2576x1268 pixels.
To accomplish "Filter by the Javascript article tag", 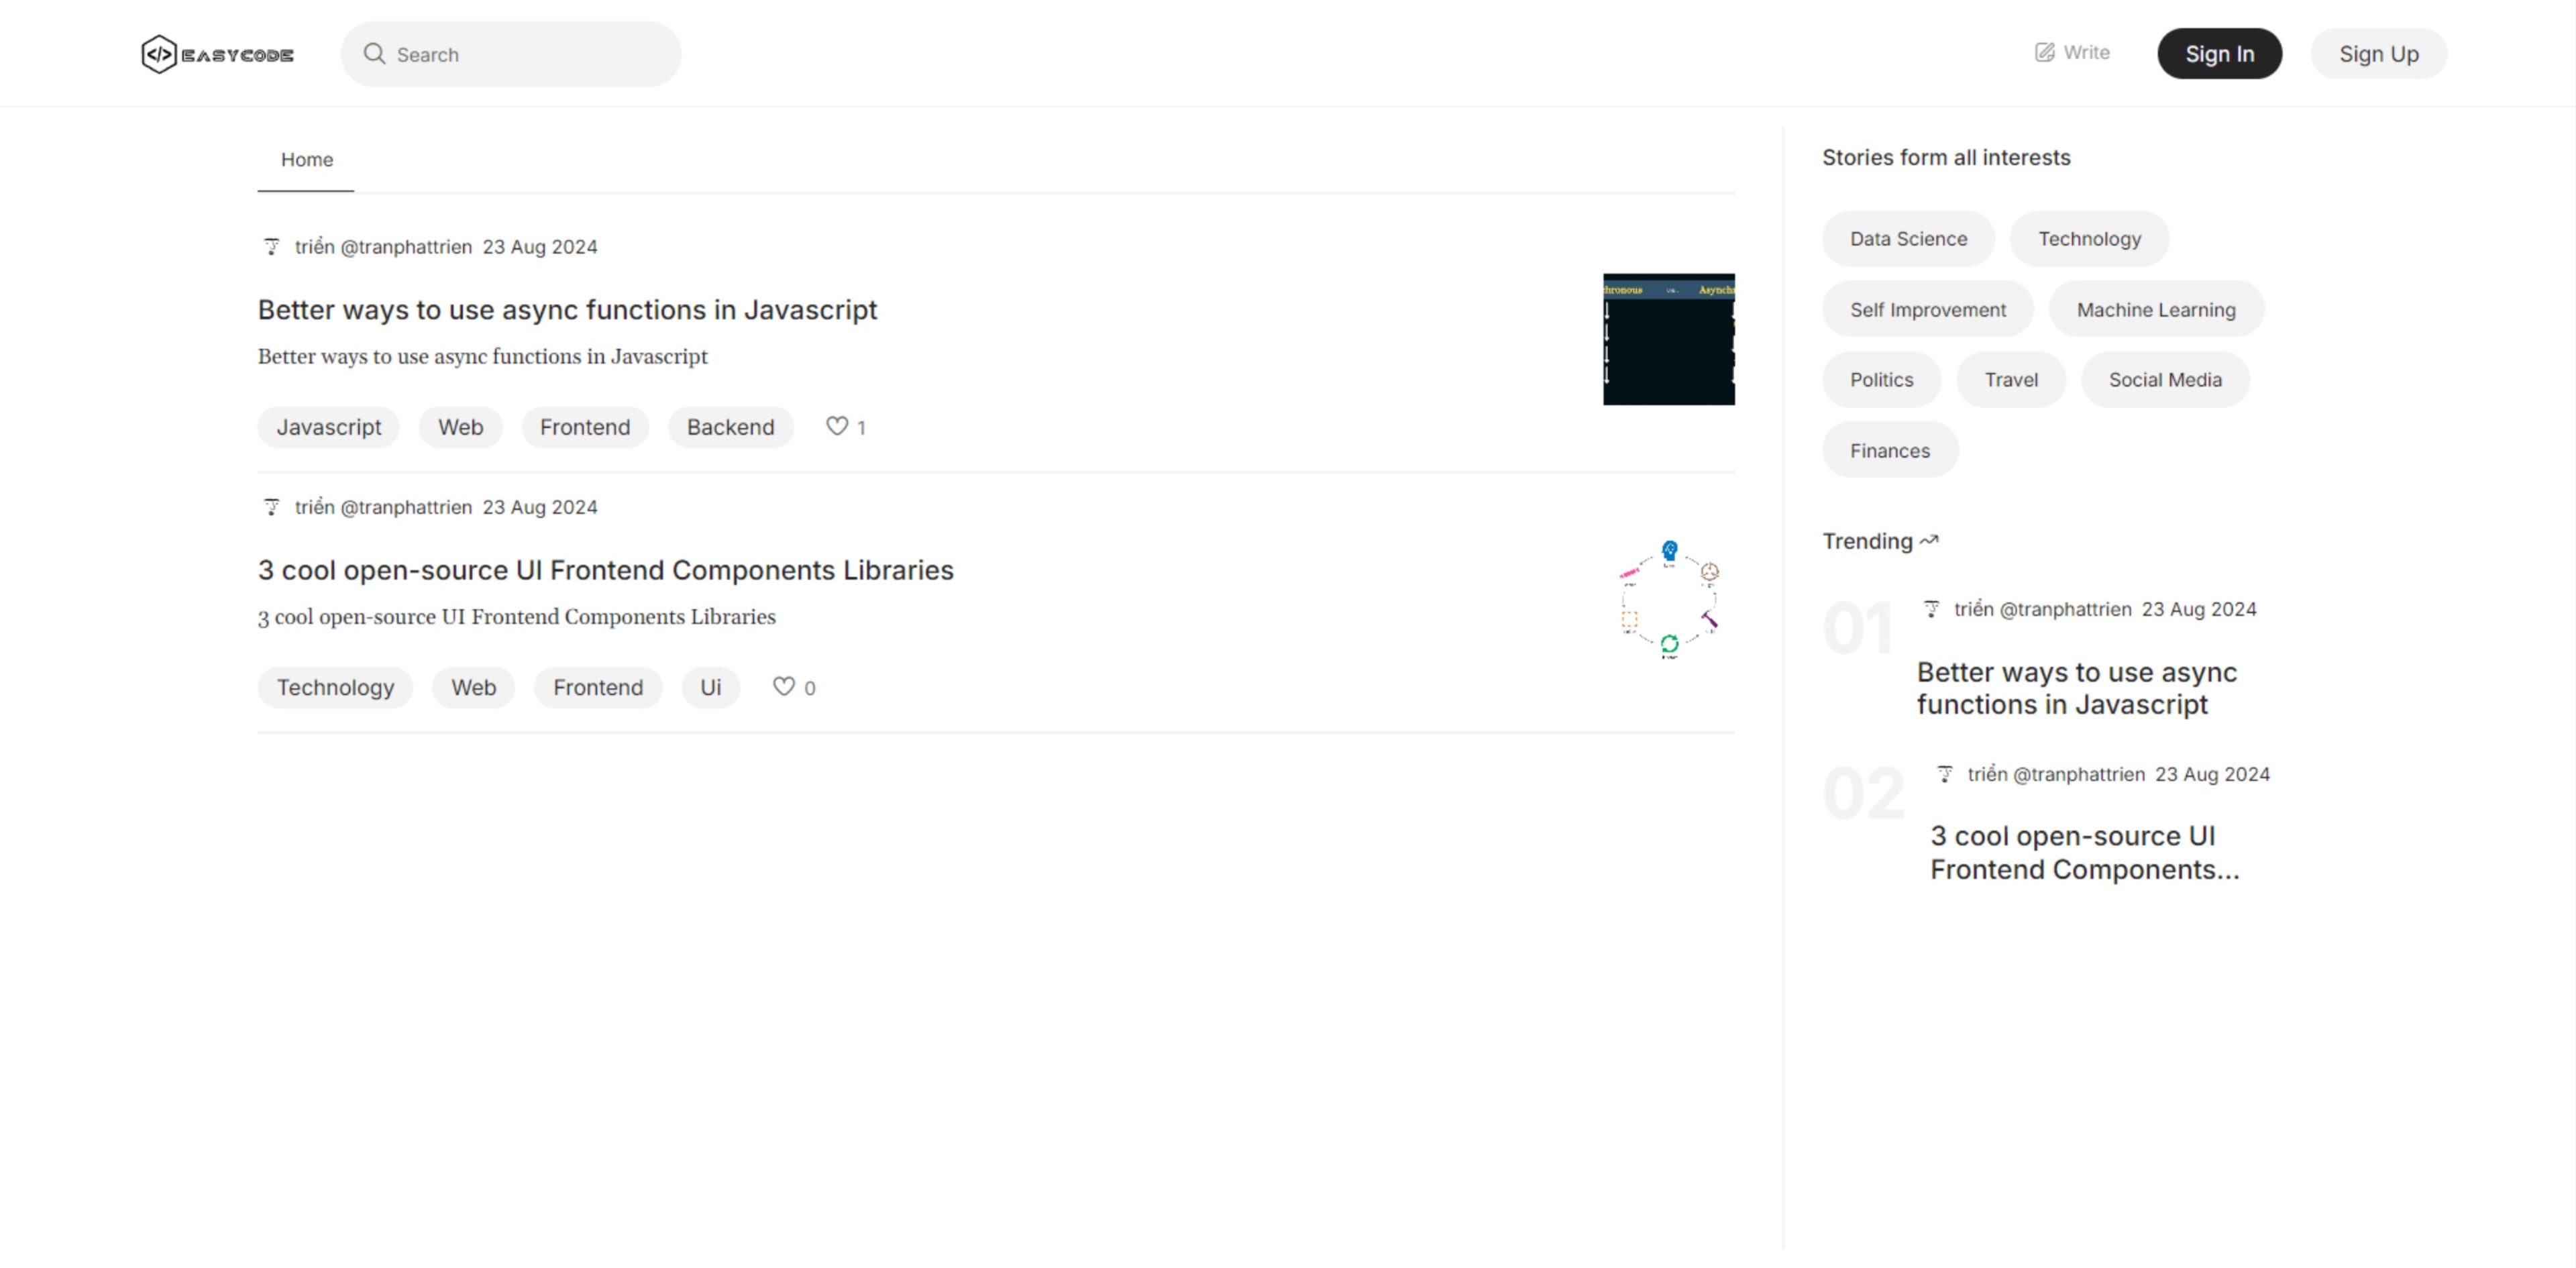I will [x=328, y=427].
